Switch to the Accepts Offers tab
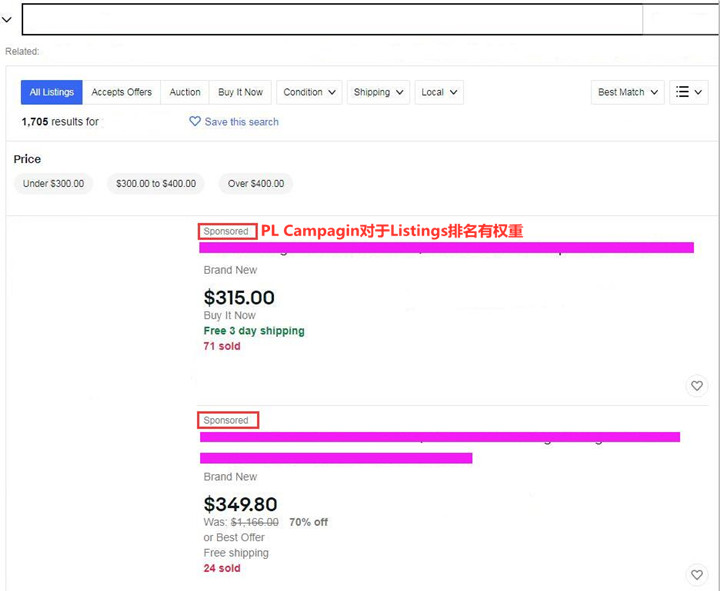720x591 pixels. click(x=122, y=92)
